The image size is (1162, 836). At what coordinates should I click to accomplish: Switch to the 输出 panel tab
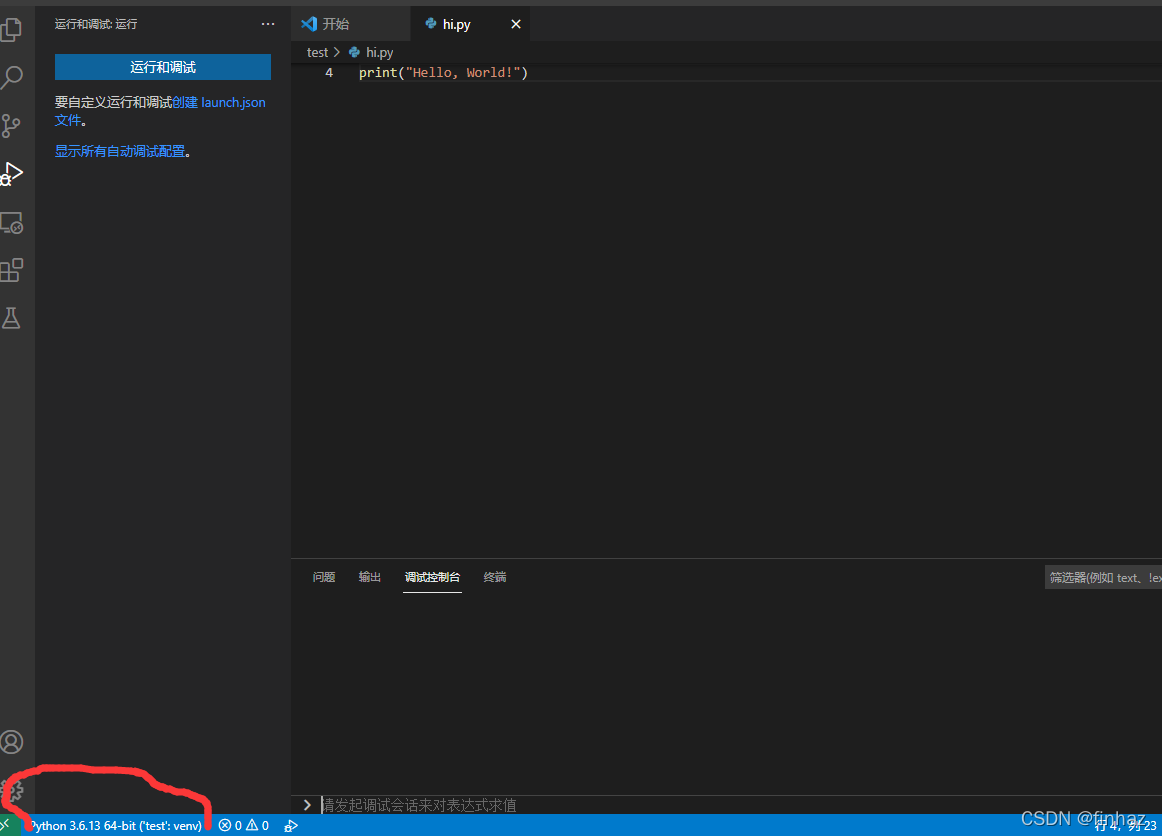click(370, 577)
